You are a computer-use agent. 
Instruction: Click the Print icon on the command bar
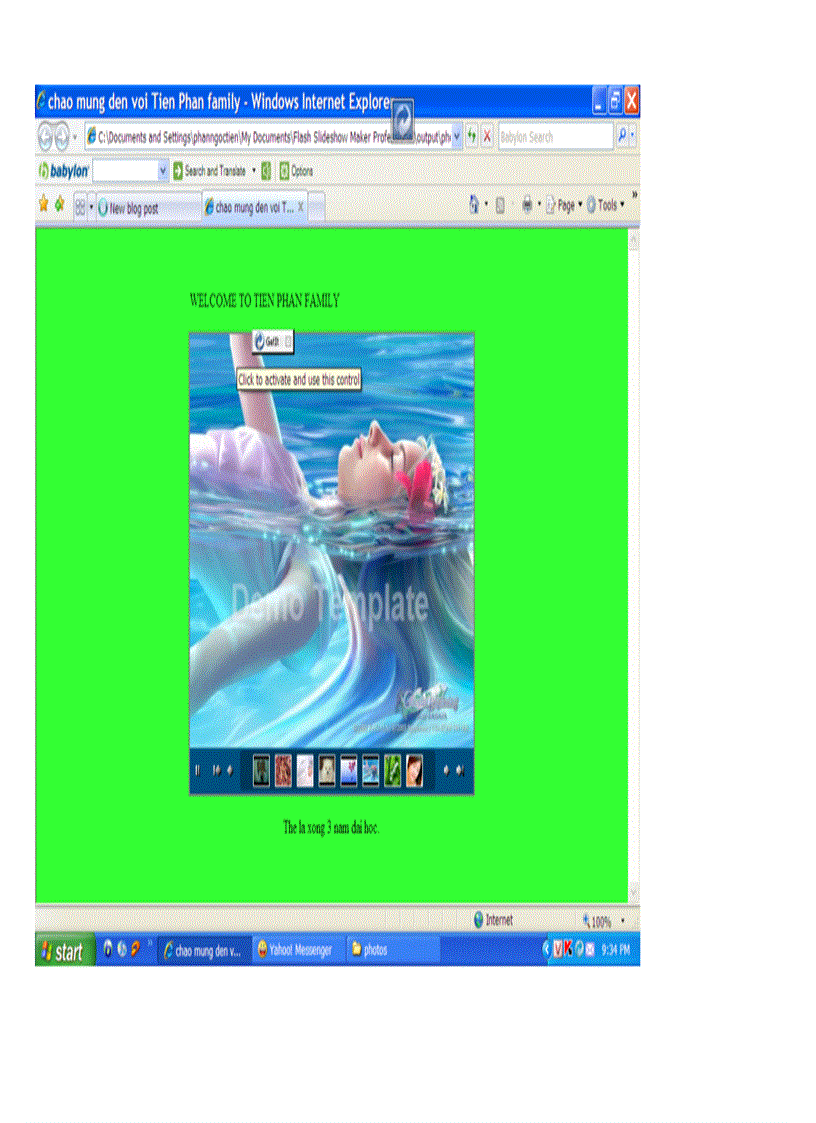tap(527, 204)
